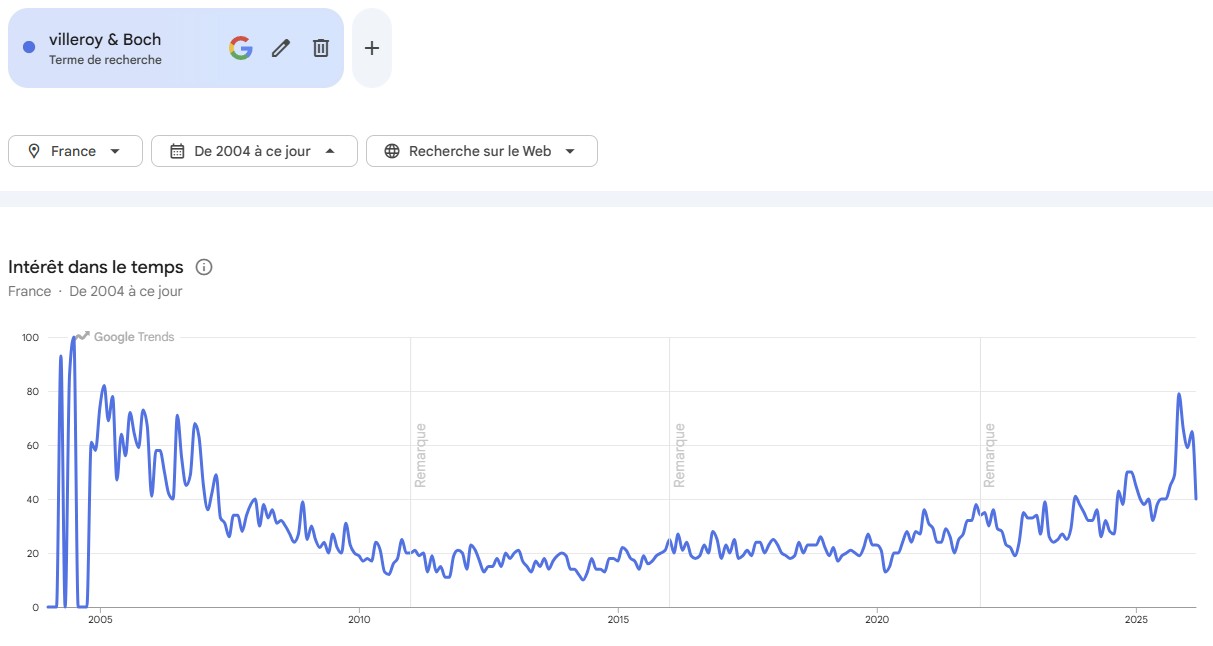Click the Terme de recherche label

(105, 60)
